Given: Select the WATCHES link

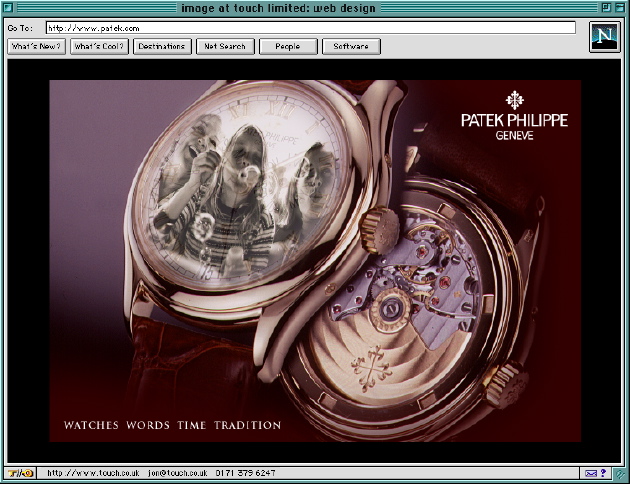Looking at the screenshot, I should point(91,425).
